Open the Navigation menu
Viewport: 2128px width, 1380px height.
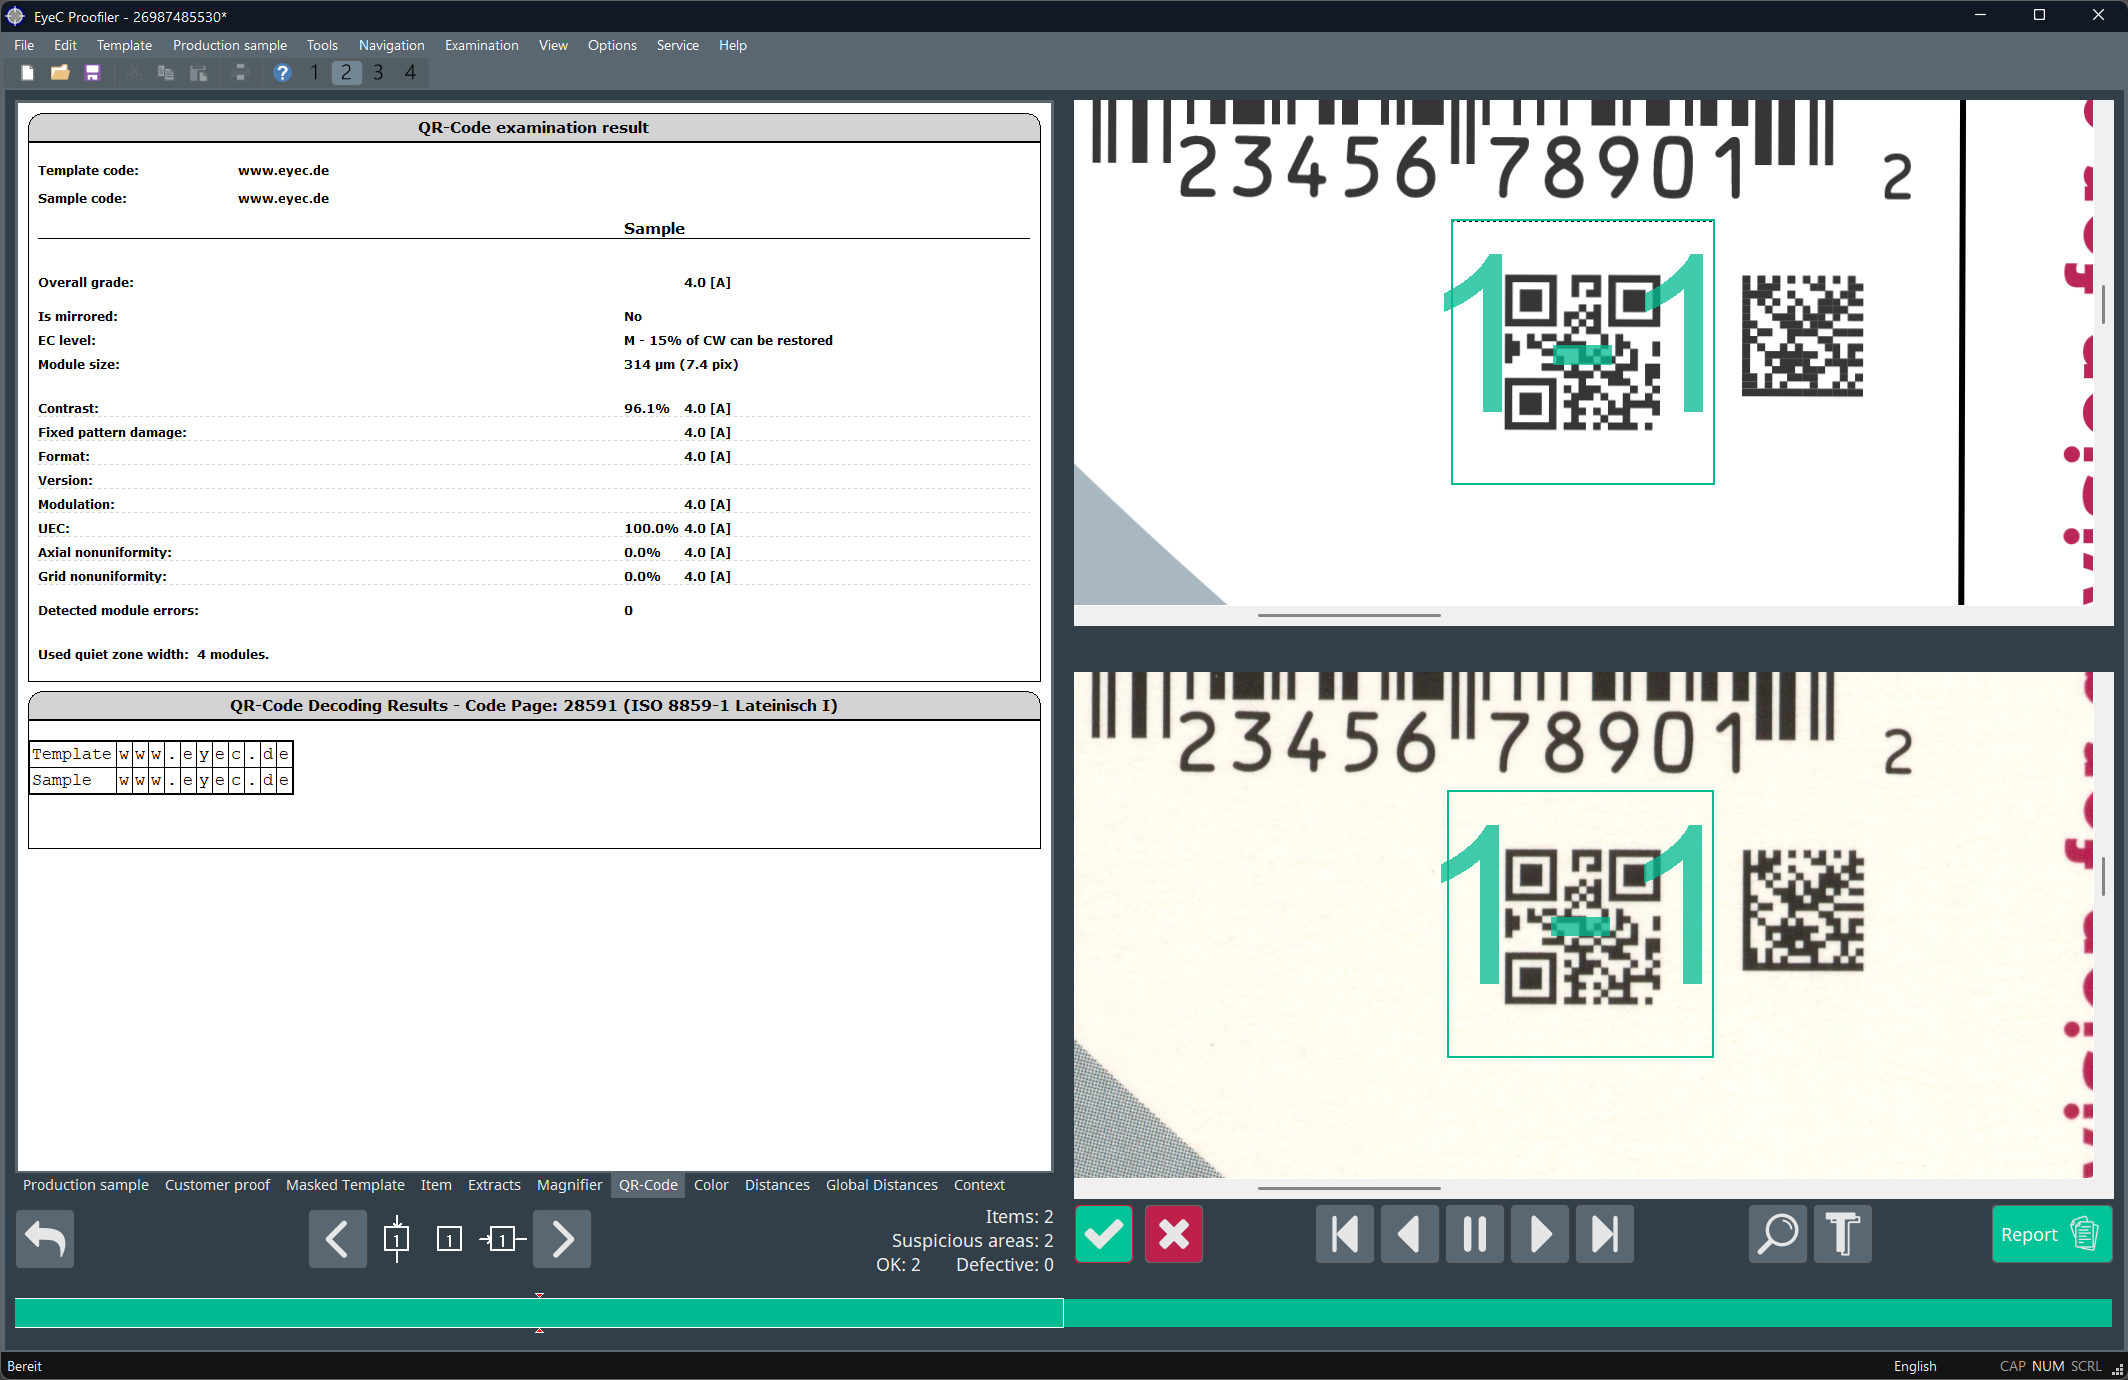pyautogui.click(x=391, y=45)
